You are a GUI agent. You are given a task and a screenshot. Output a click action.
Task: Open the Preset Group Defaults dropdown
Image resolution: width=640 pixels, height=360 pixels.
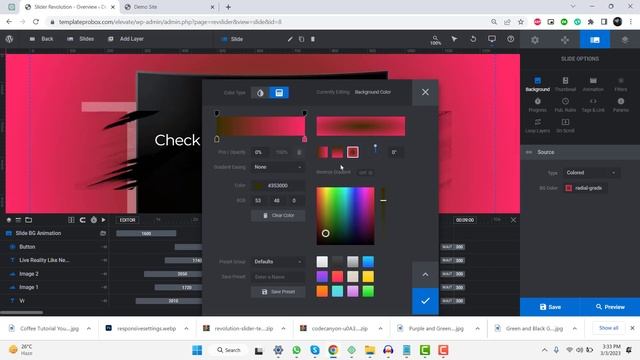(278, 262)
